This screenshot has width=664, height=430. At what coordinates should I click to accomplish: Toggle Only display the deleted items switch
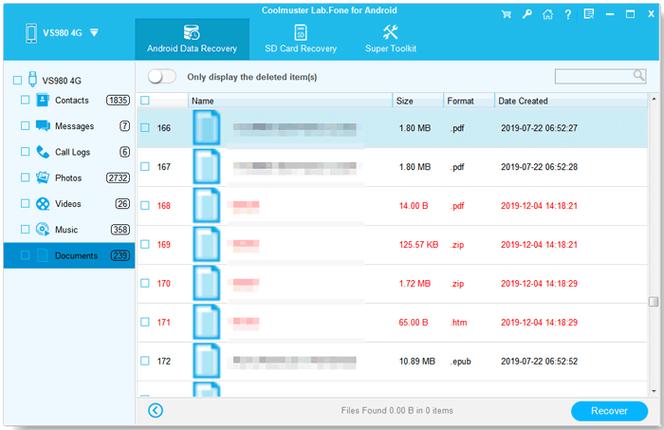(x=162, y=77)
